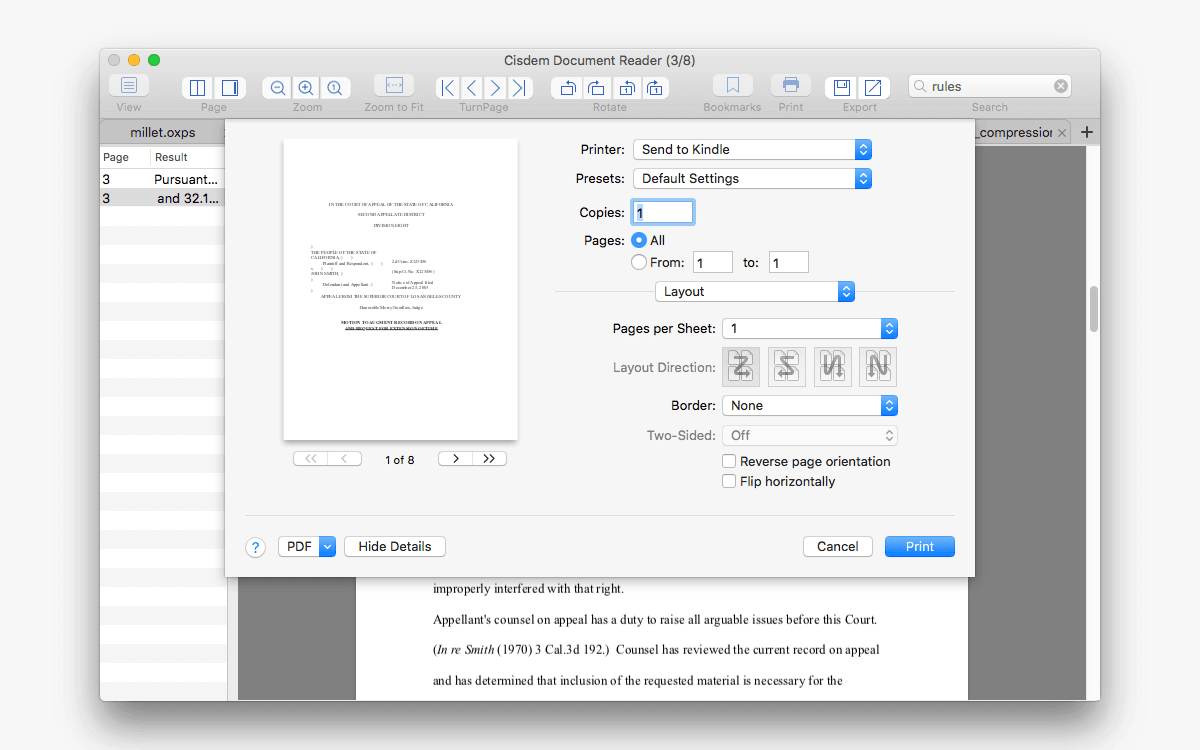Screen dimensions: 1200x750
Task: Choose third Layout Direction icon
Action: click(x=833, y=367)
